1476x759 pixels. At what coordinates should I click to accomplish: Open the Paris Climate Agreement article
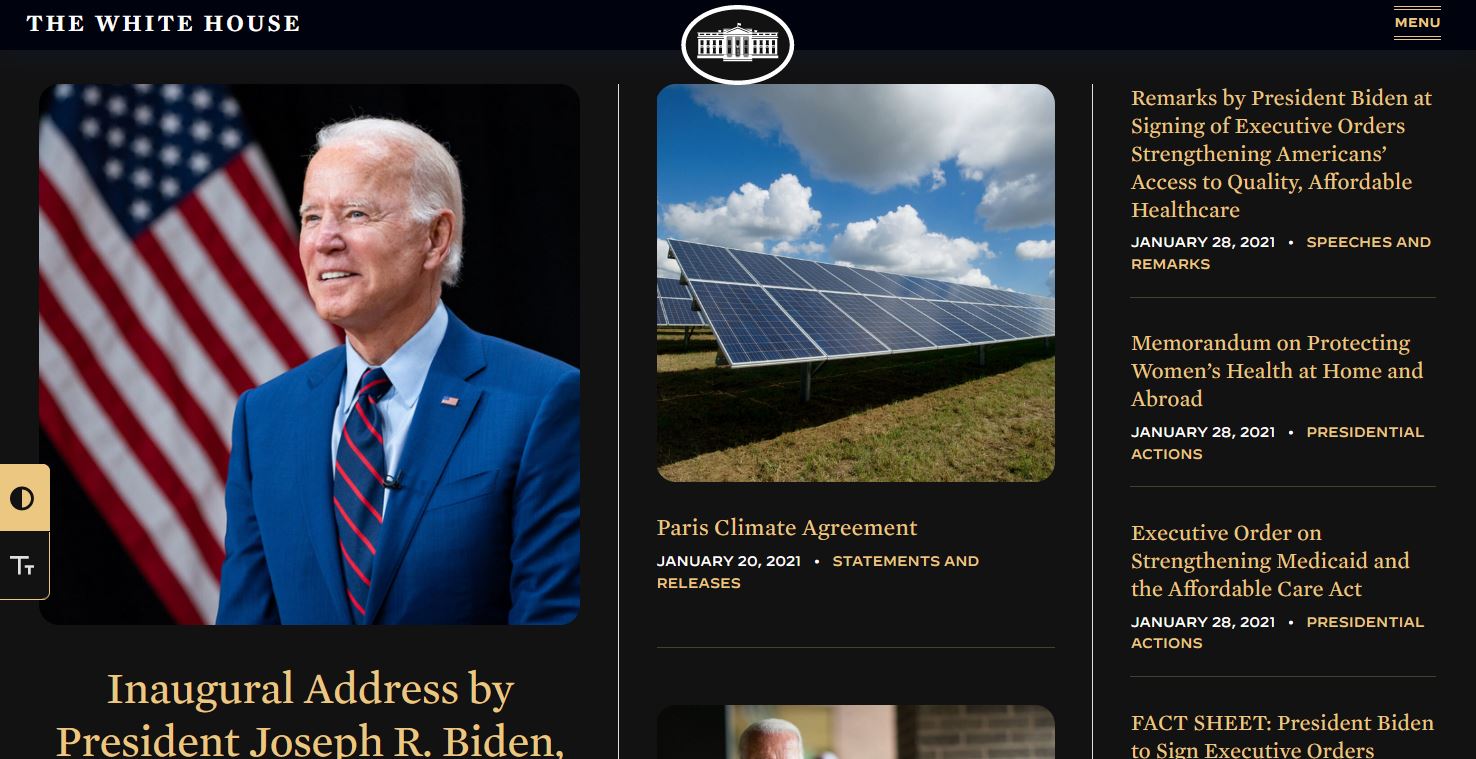coord(787,528)
